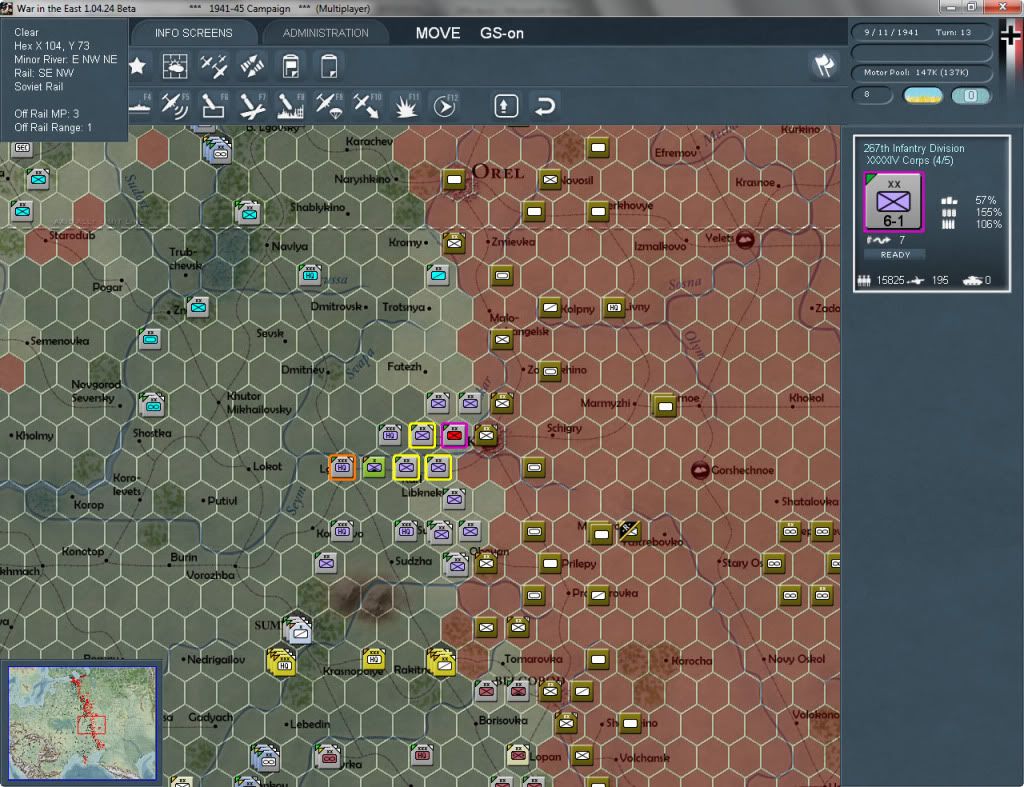Select the F7 bomb airfield mode icon
1024x787 pixels.
(252, 105)
